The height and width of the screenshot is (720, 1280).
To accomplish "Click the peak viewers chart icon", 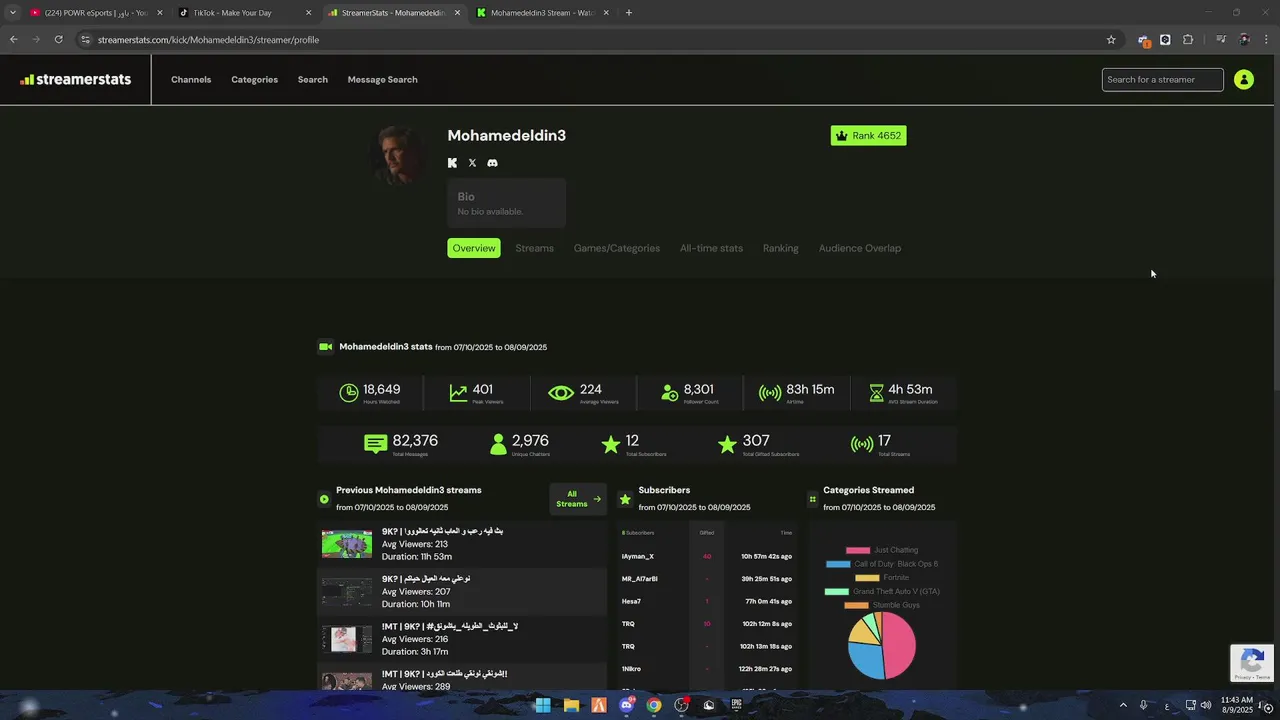I will click(458, 393).
